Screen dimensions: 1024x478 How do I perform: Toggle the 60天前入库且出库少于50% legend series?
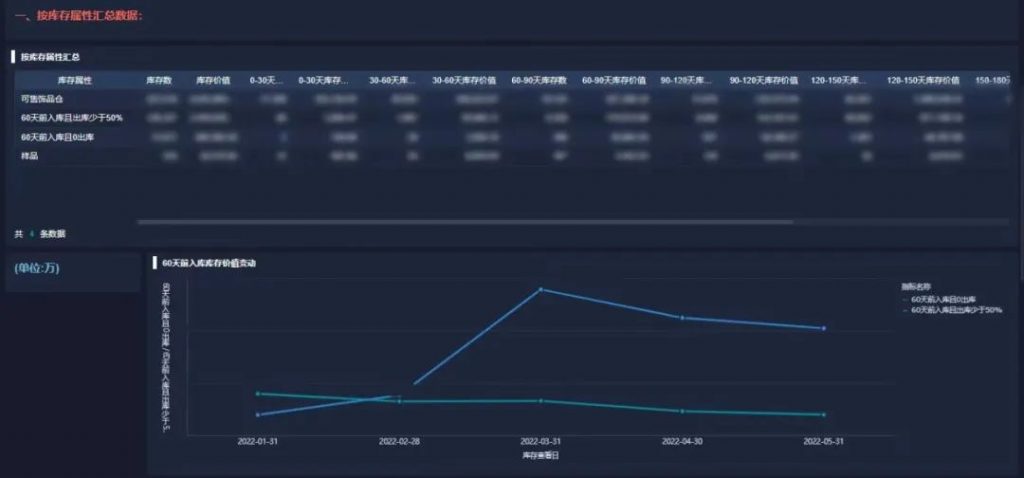point(956,310)
